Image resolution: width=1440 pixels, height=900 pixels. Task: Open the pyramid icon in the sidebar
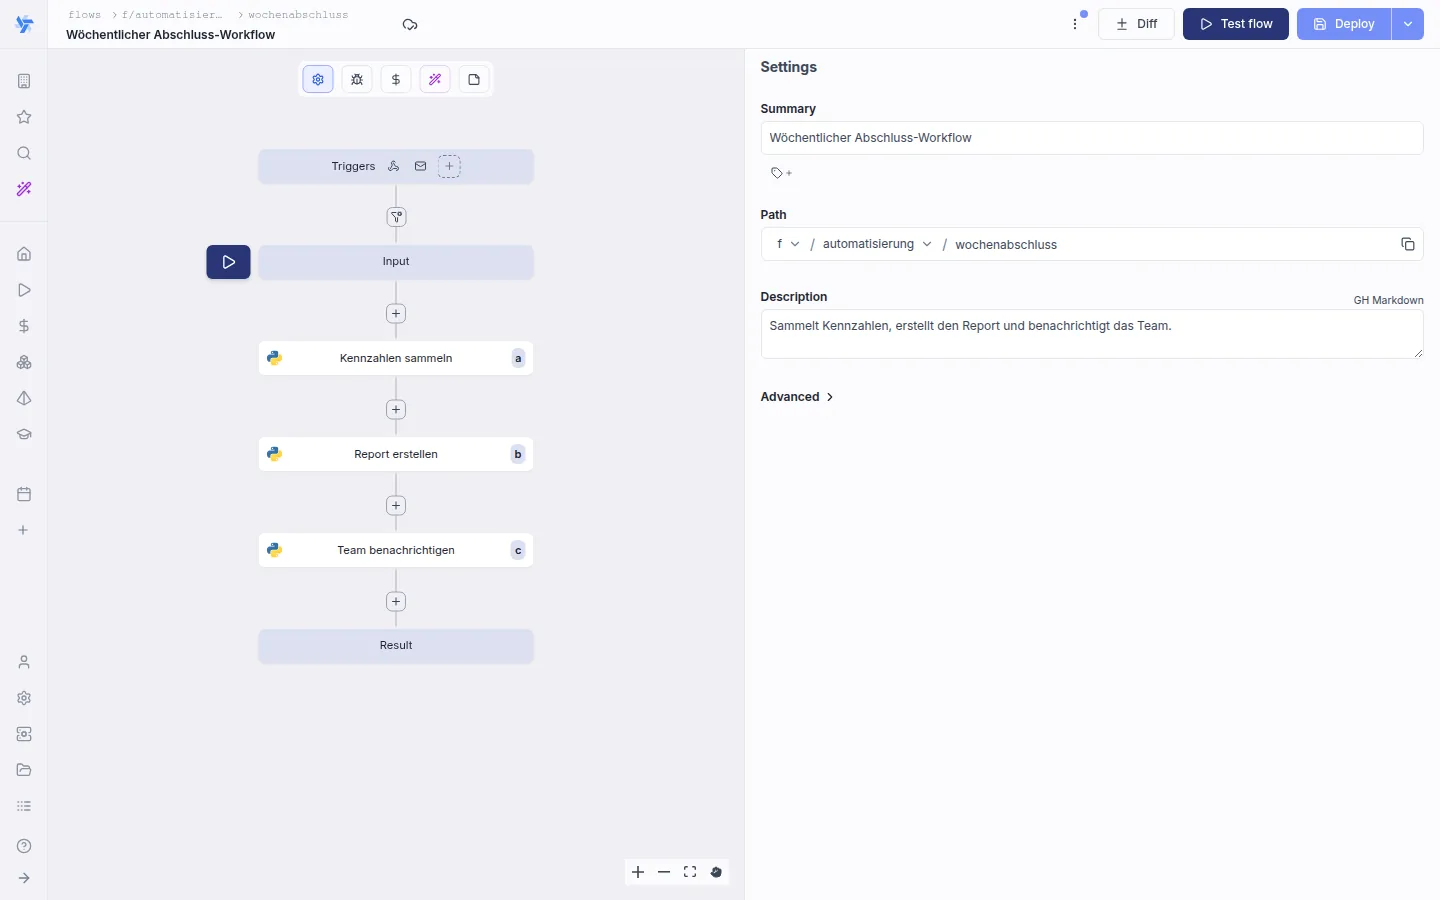click(x=24, y=398)
